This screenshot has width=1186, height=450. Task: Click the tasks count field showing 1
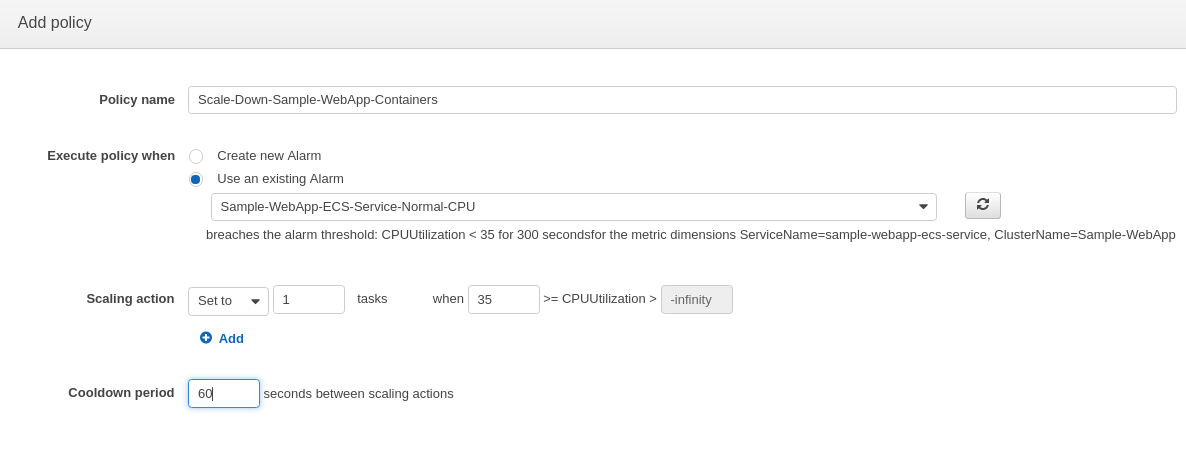(x=309, y=299)
